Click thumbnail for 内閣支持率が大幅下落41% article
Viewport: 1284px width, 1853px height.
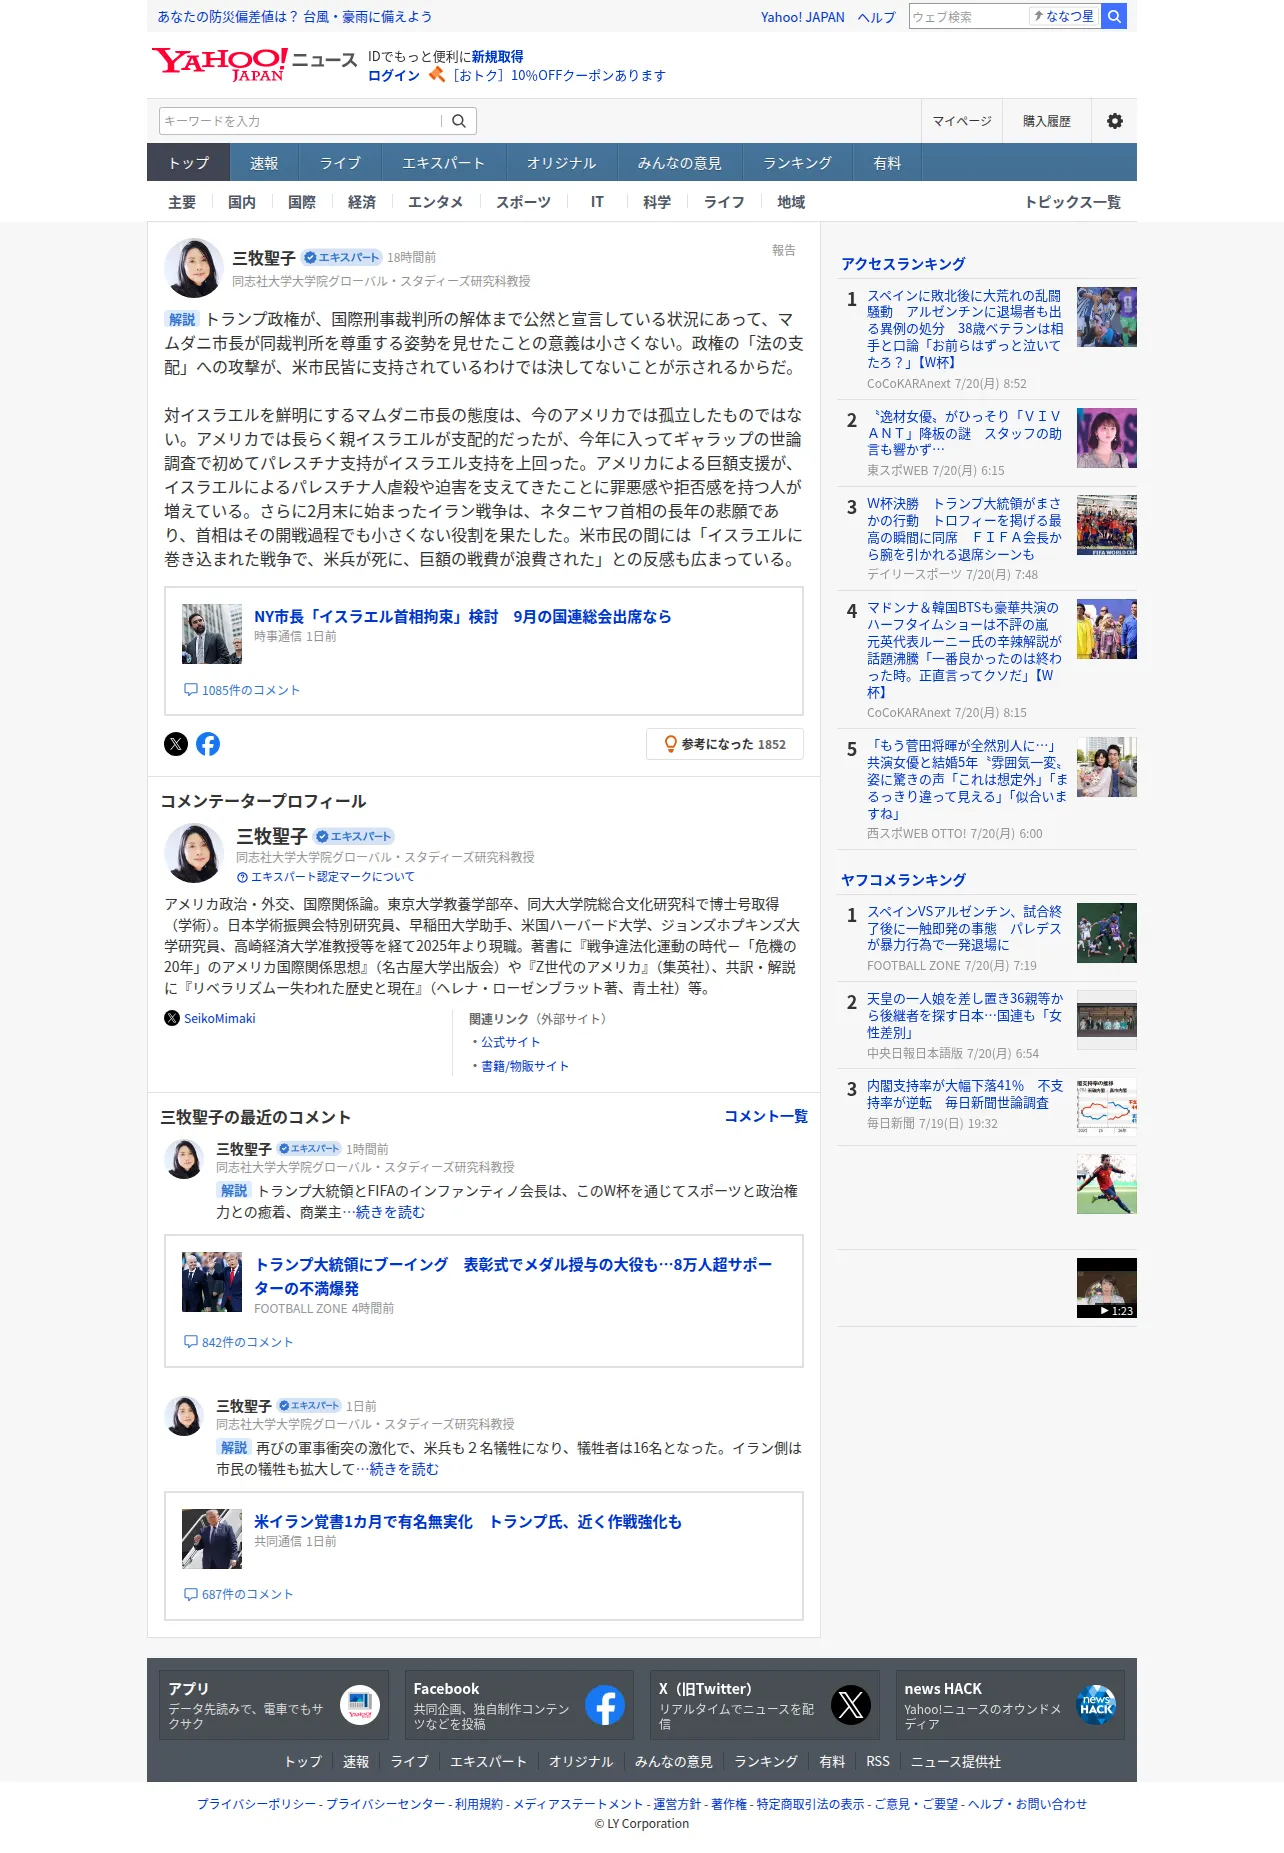[1107, 1107]
